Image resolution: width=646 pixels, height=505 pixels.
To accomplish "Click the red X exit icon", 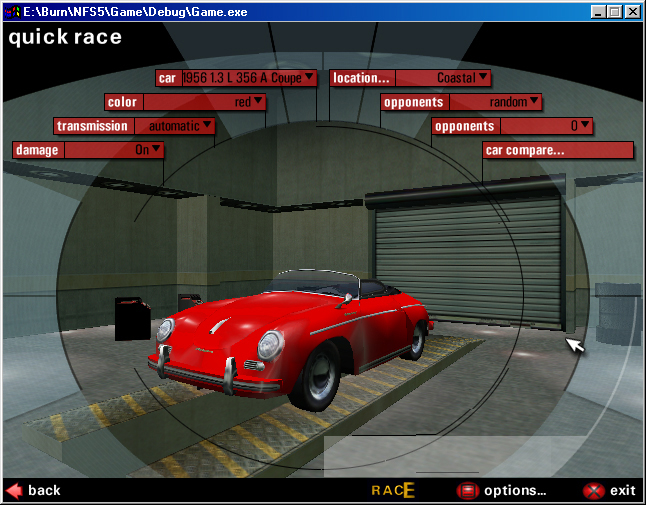I will point(593,491).
